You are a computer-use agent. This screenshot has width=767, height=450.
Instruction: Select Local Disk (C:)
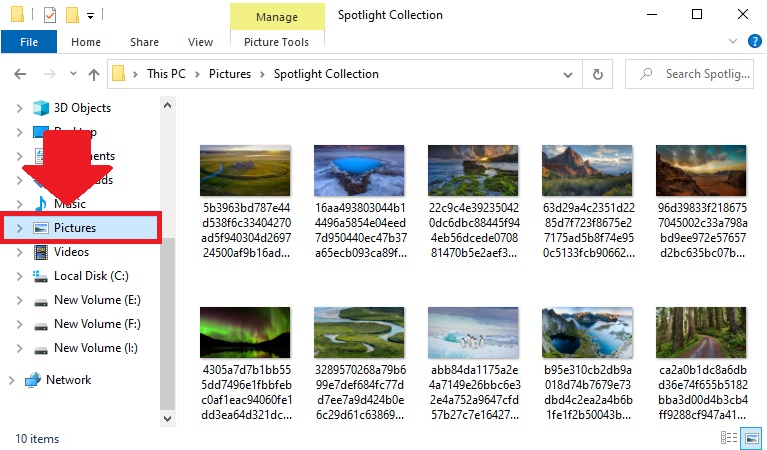click(91, 275)
